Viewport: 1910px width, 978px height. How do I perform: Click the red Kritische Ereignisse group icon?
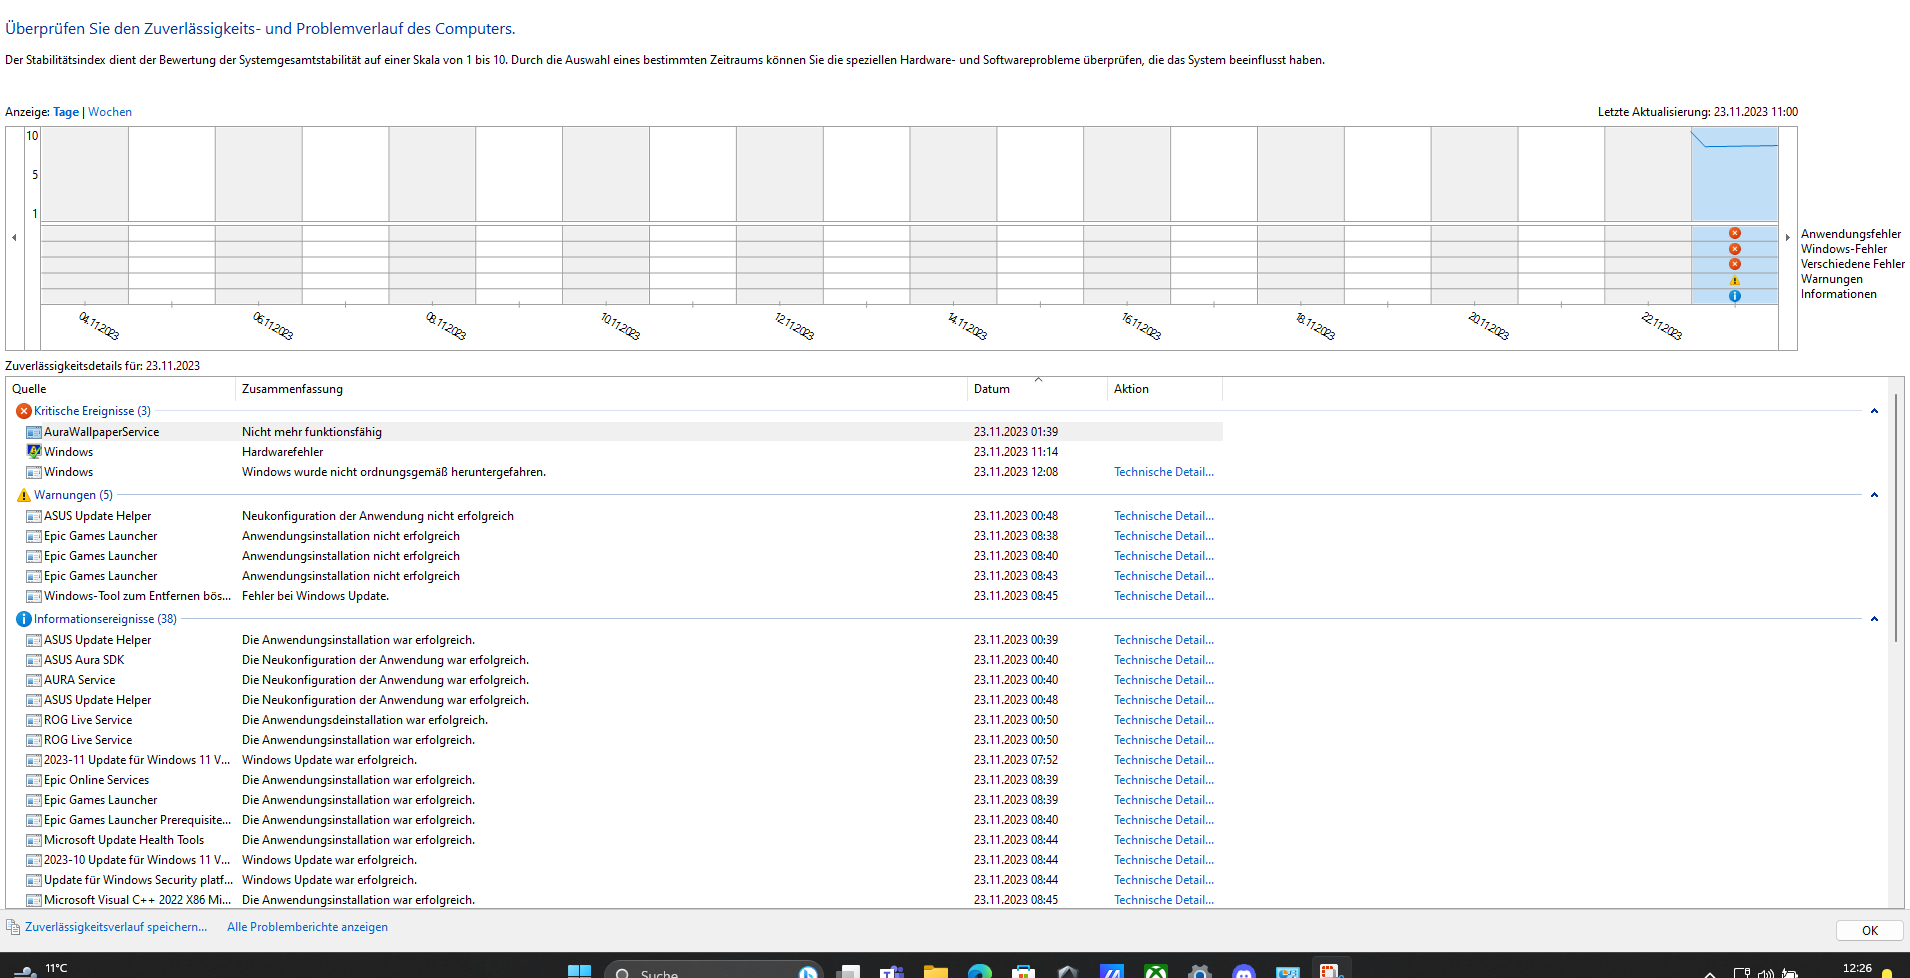click(x=24, y=411)
